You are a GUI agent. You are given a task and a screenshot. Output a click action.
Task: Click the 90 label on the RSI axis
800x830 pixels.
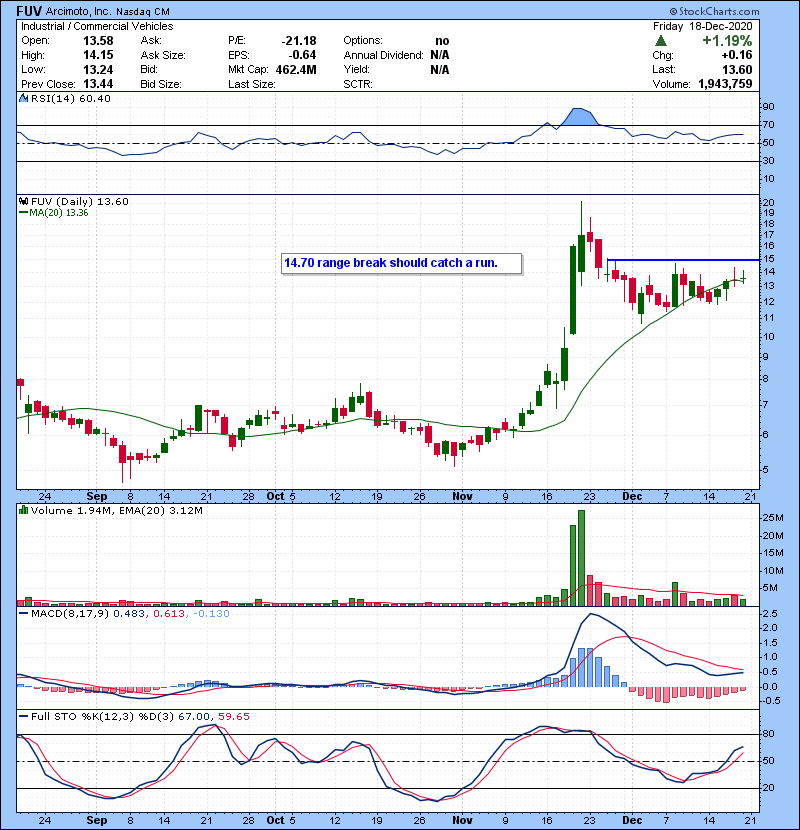768,107
